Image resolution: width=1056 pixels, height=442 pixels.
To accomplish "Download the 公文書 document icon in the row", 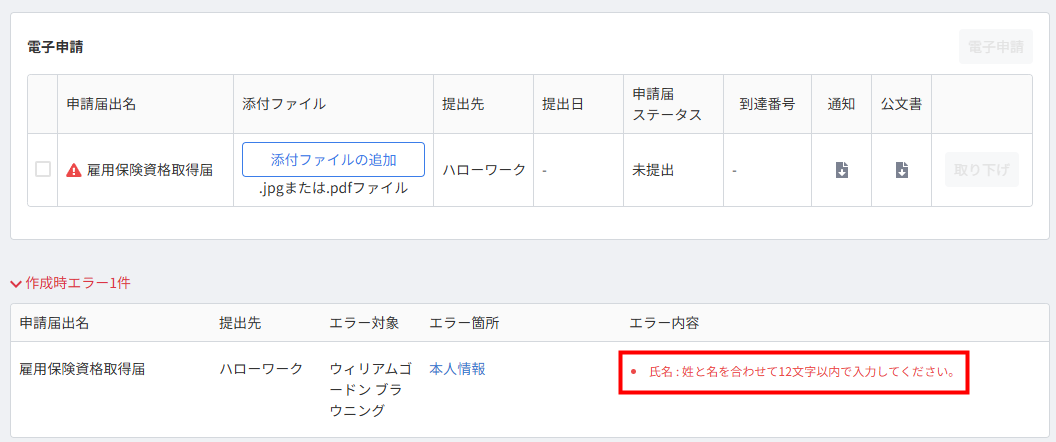I will 901,170.
